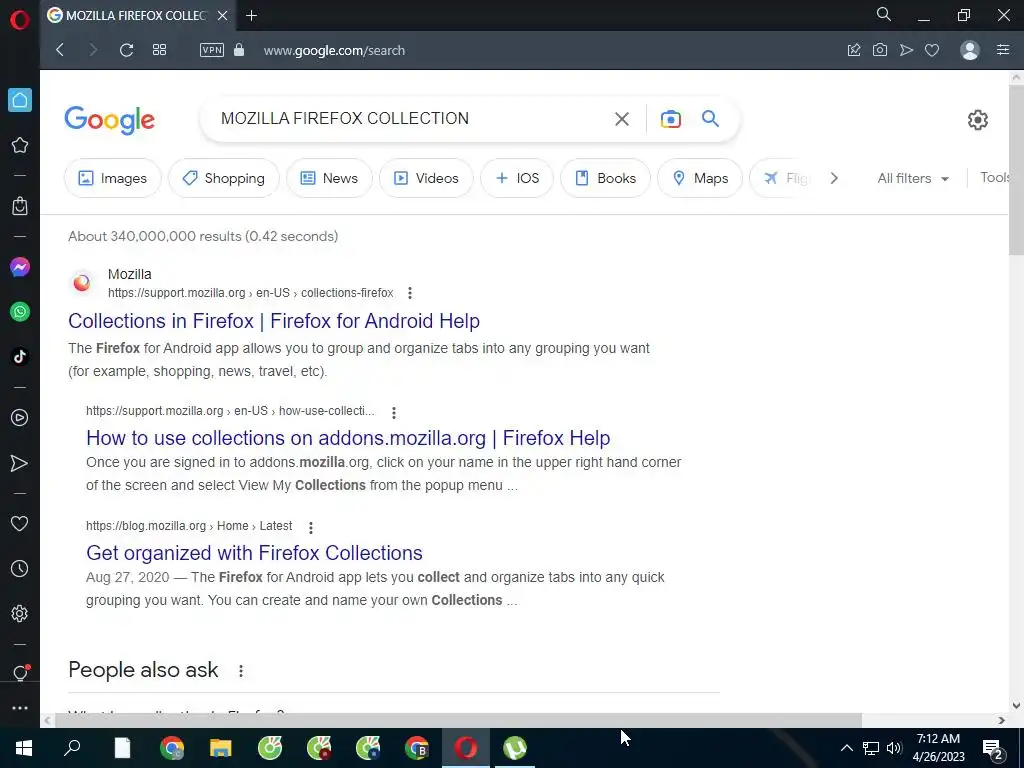This screenshot has width=1024, height=768.
Task: Filter results by Maps
Action: pyautogui.click(x=700, y=178)
